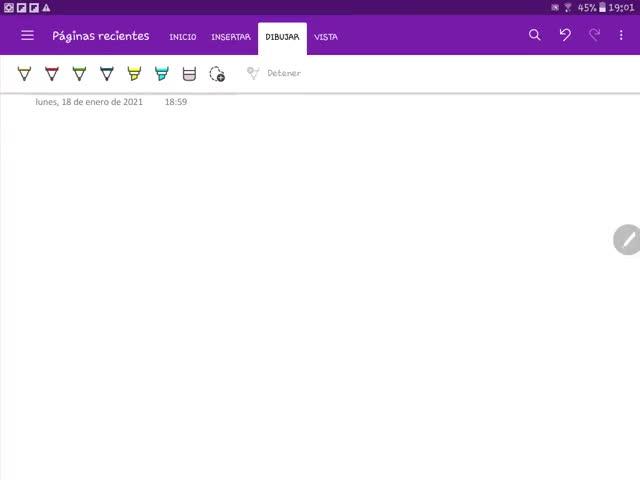Select the red pen tool
The width and height of the screenshot is (640, 480).
(x=52, y=74)
